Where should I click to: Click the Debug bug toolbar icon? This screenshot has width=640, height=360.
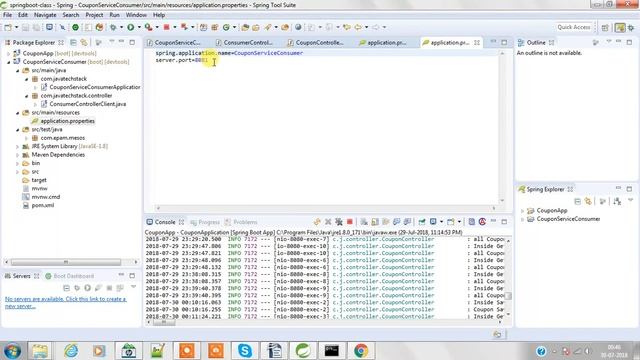coord(113,27)
